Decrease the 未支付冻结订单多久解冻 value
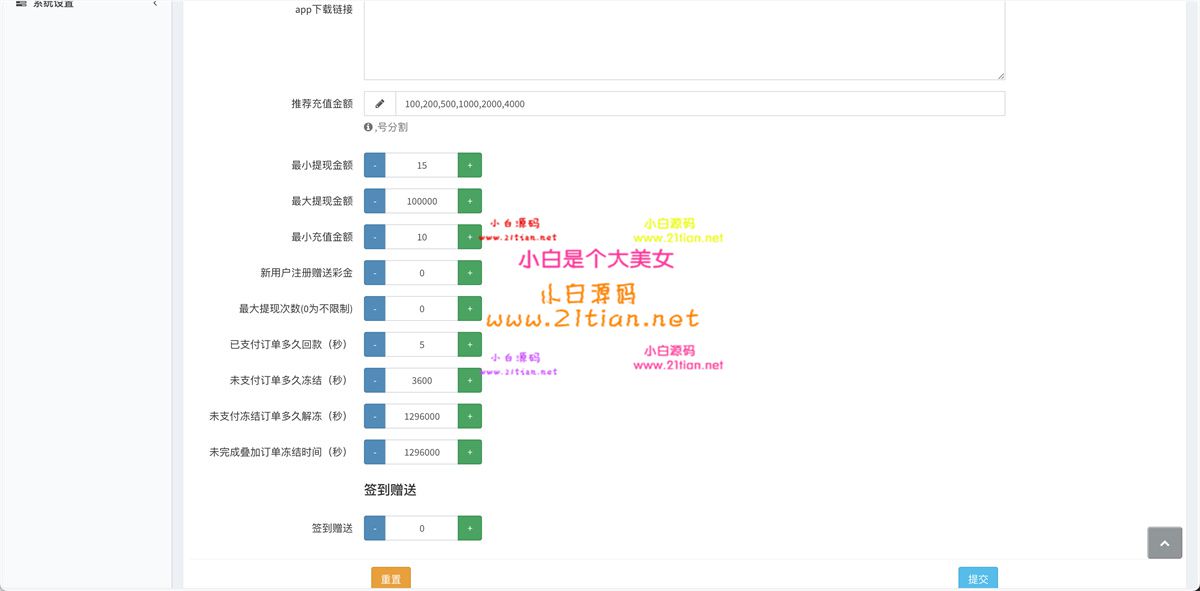 click(x=375, y=416)
